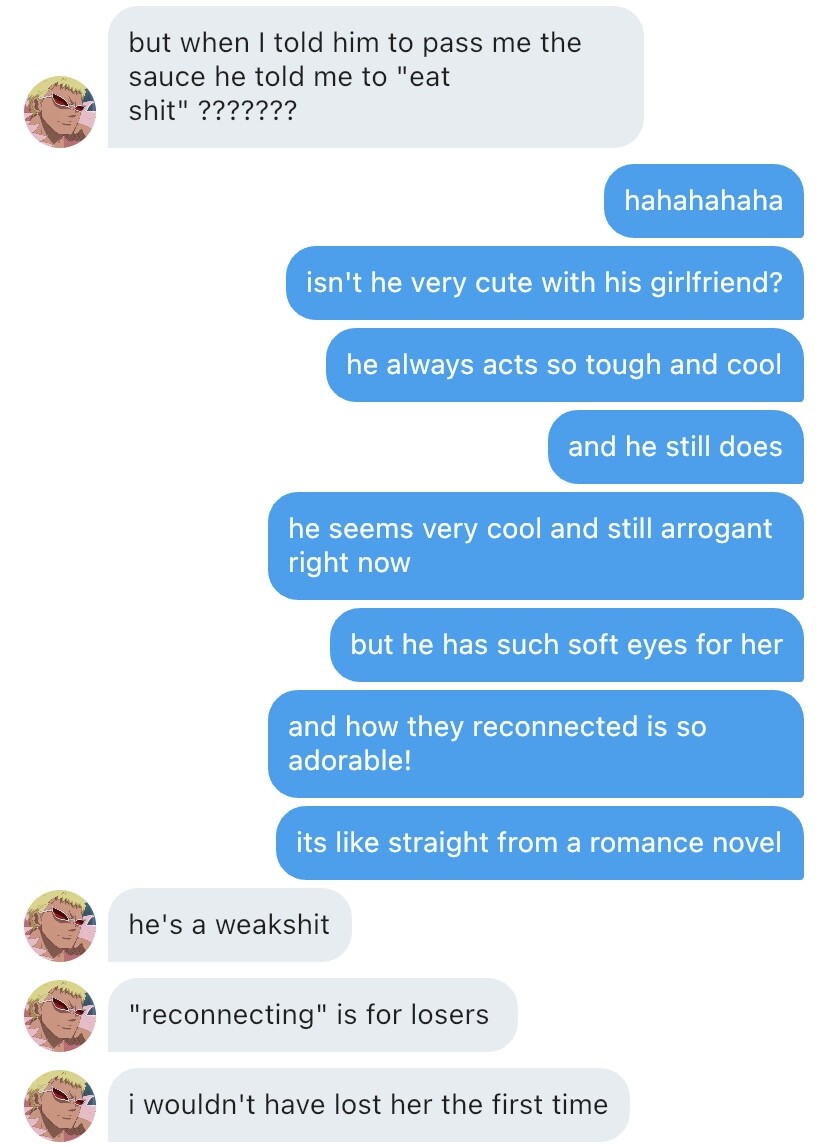The width and height of the screenshot is (828, 1146).
Task: Tap avatar beside "i wouldn't have lost her"
Action: click(x=60, y=1105)
